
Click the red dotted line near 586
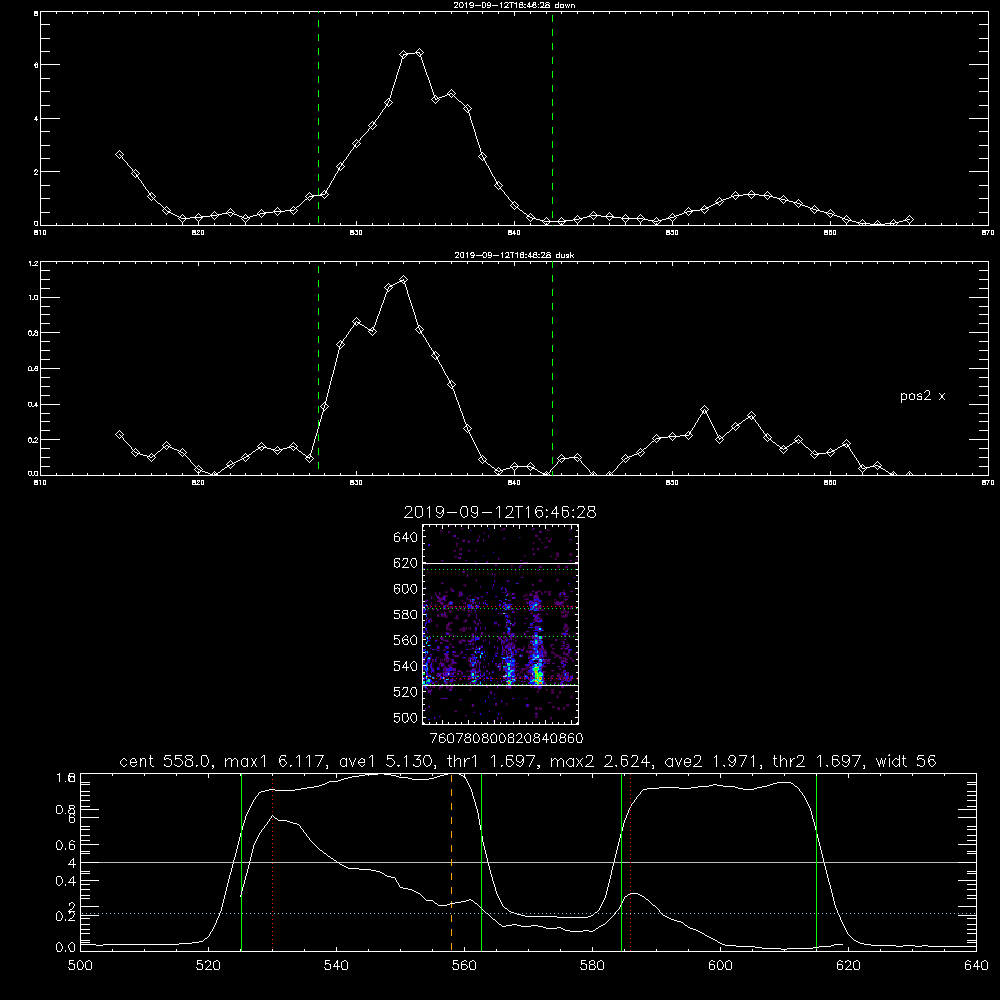point(630,861)
